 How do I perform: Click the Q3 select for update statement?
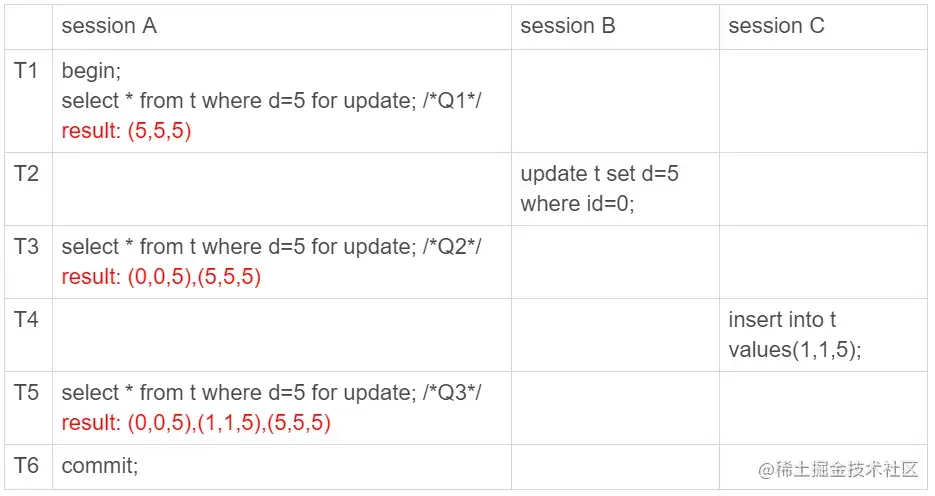click(271, 392)
